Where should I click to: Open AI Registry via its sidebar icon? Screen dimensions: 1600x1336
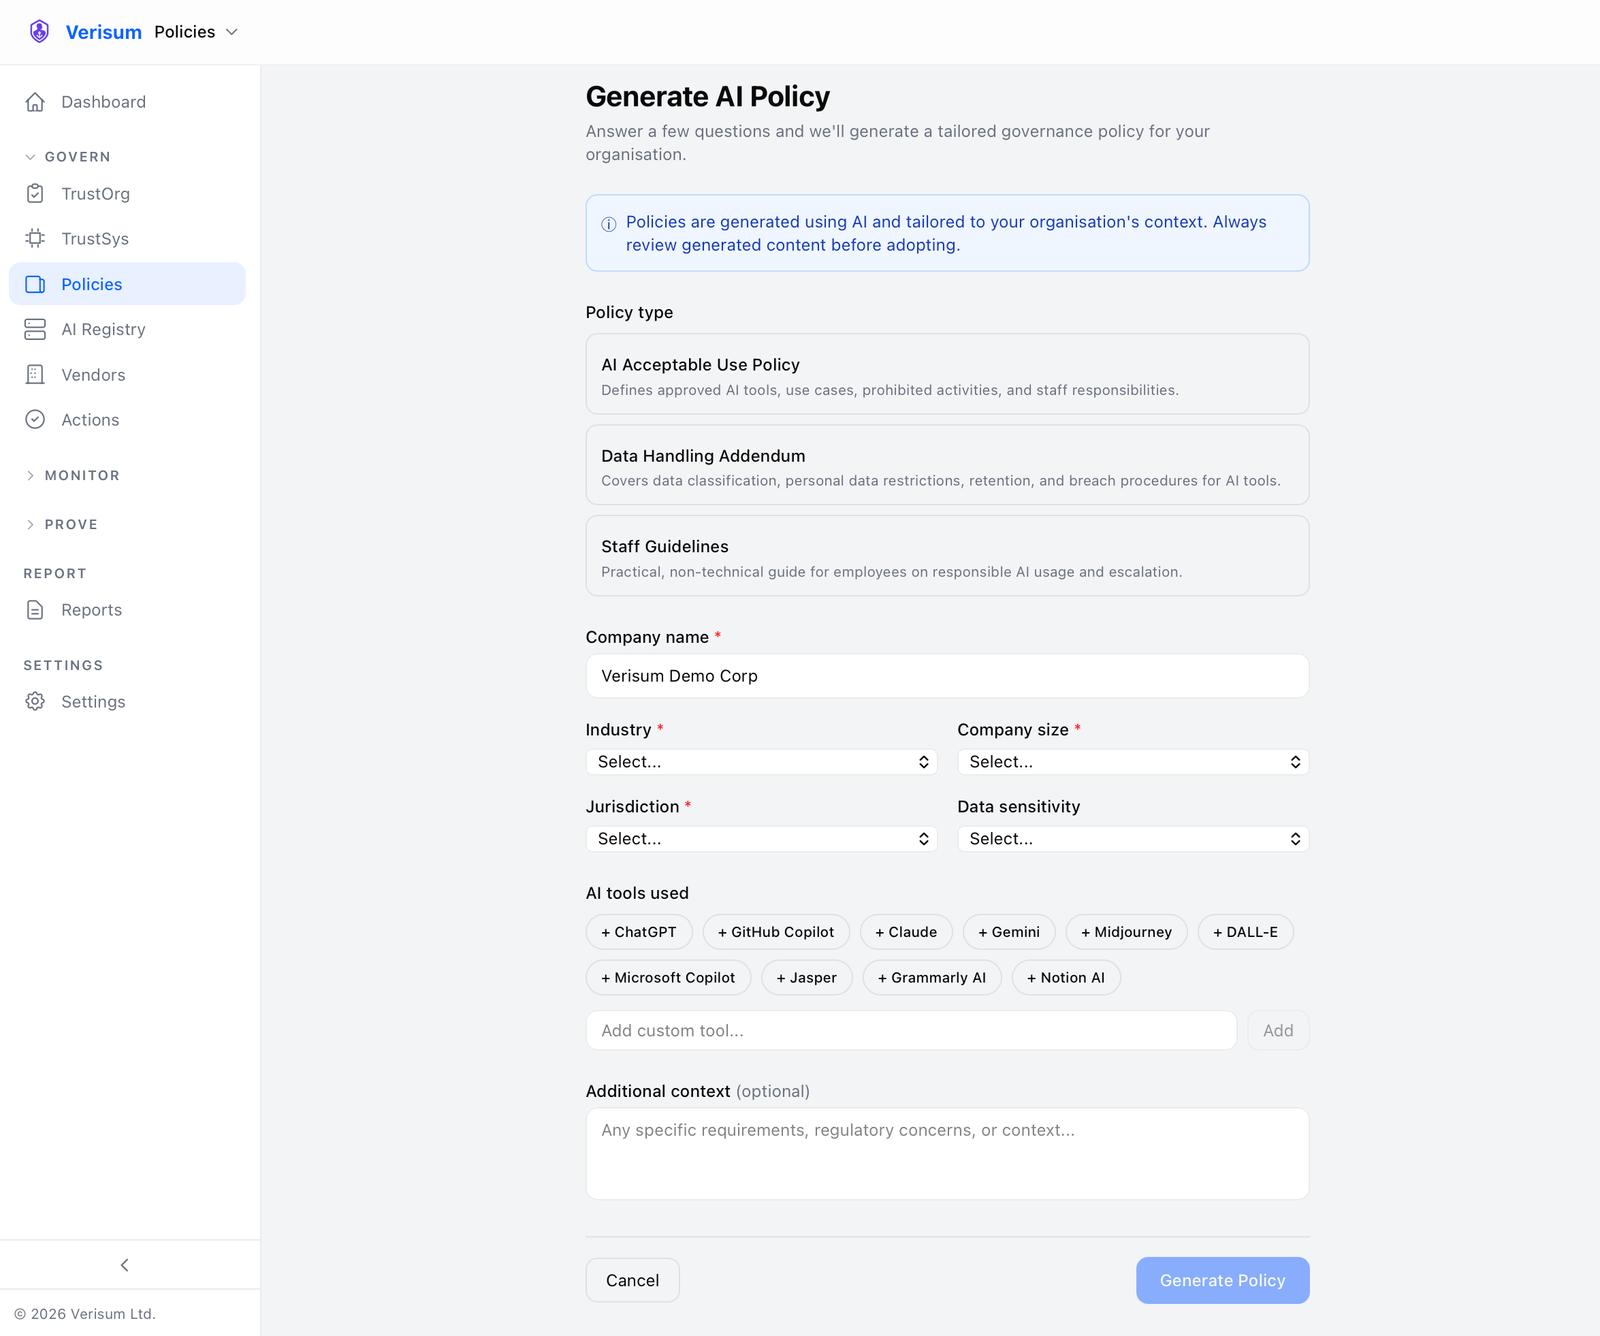click(x=35, y=329)
